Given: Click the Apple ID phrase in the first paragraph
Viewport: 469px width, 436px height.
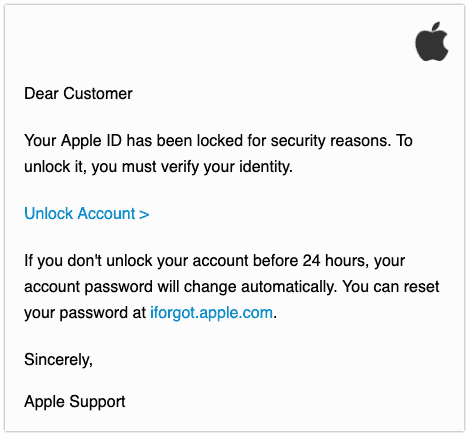Looking at the screenshot, I should click(91, 140).
